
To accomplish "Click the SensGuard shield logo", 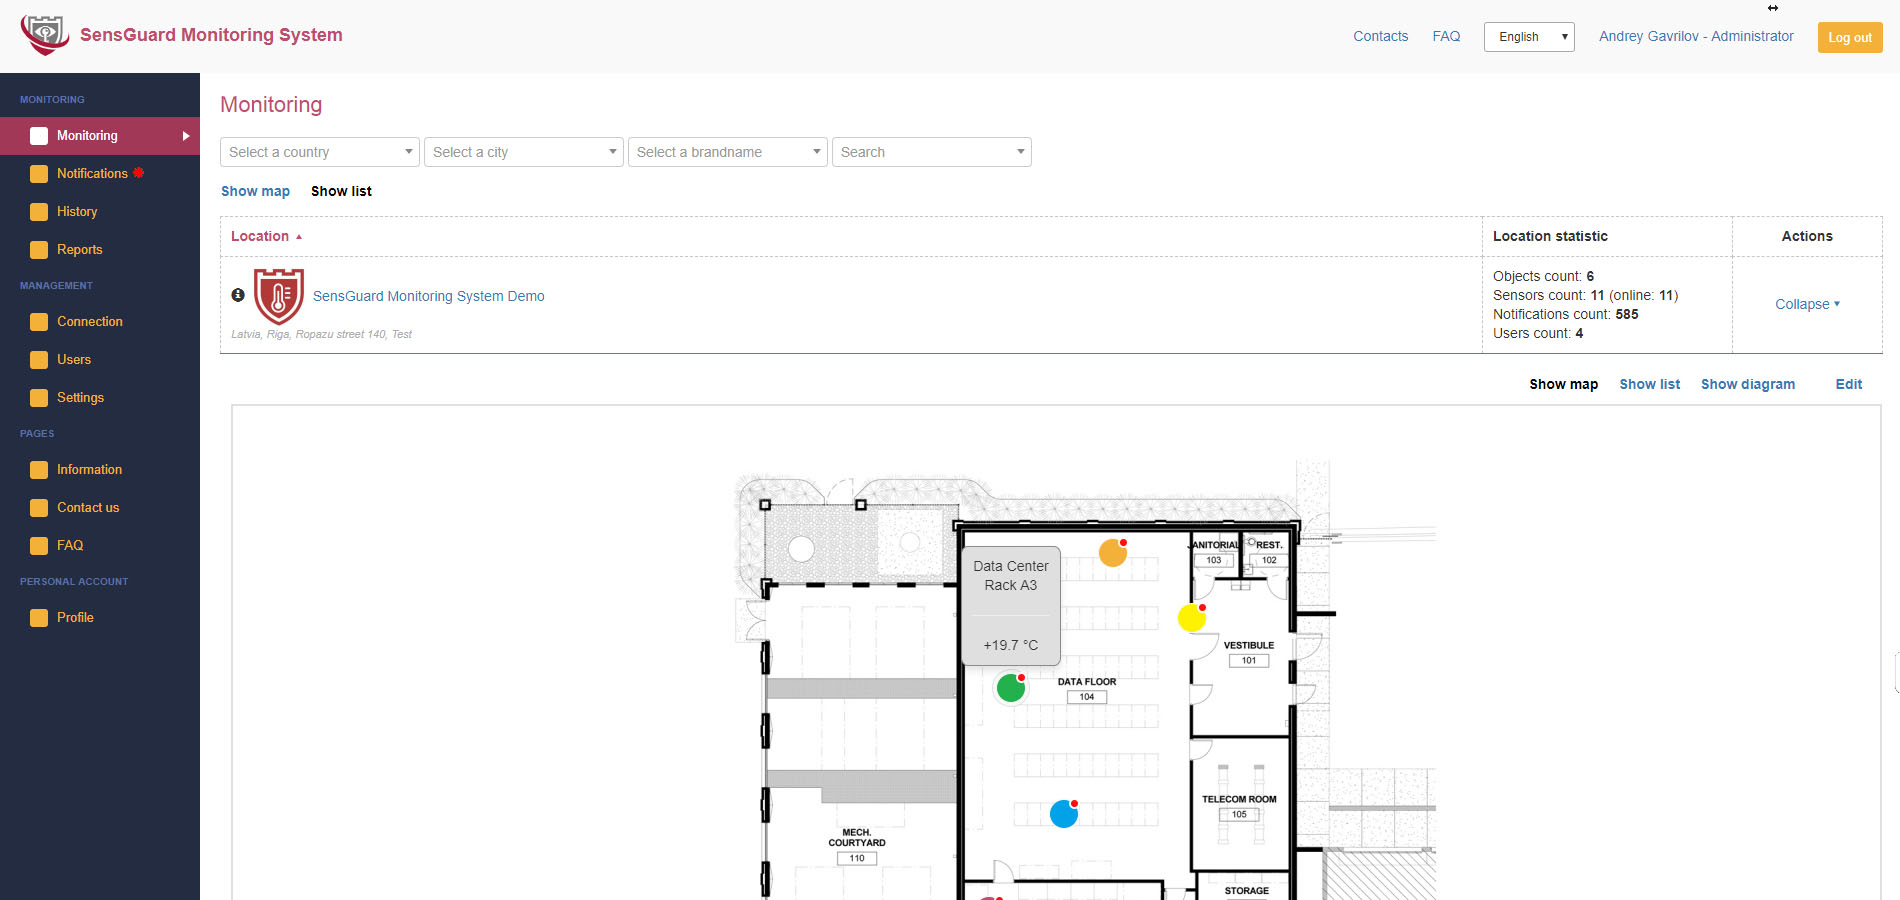I will (x=44, y=33).
